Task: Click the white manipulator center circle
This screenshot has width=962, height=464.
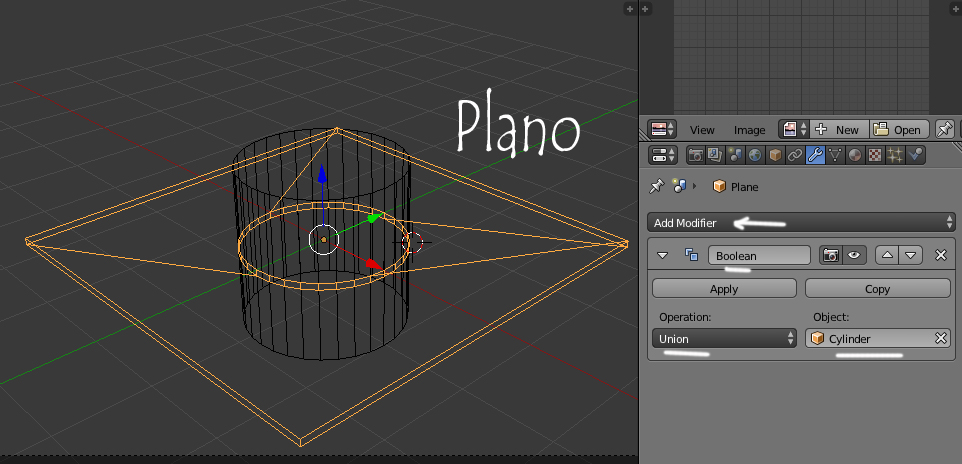Action: pos(324,239)
